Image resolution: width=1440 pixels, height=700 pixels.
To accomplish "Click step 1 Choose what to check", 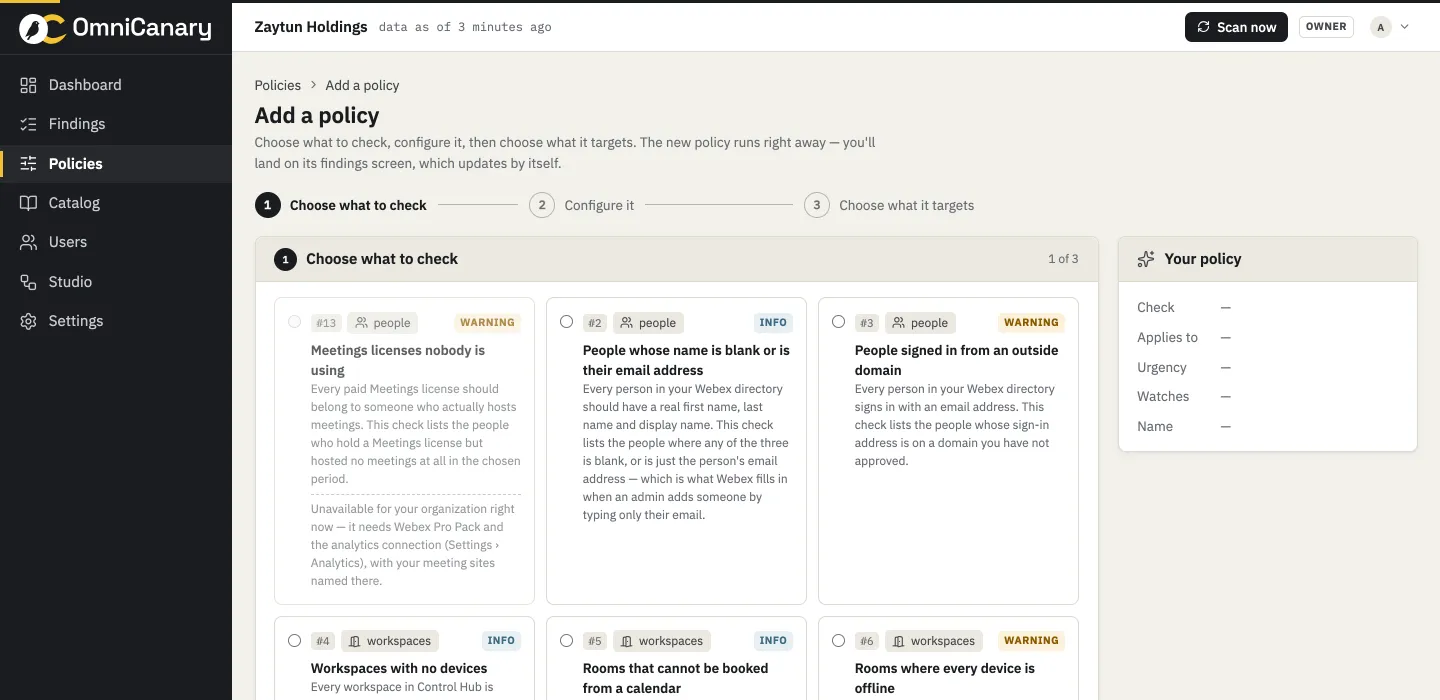I will pyautogui.click(x=341, y=205).
